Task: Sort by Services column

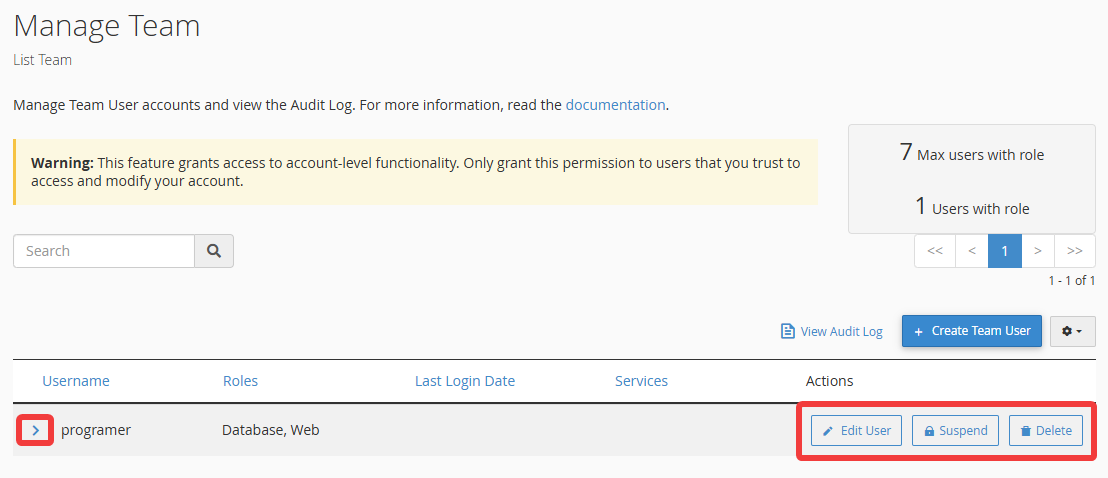Action: click(x=641, y=381)
